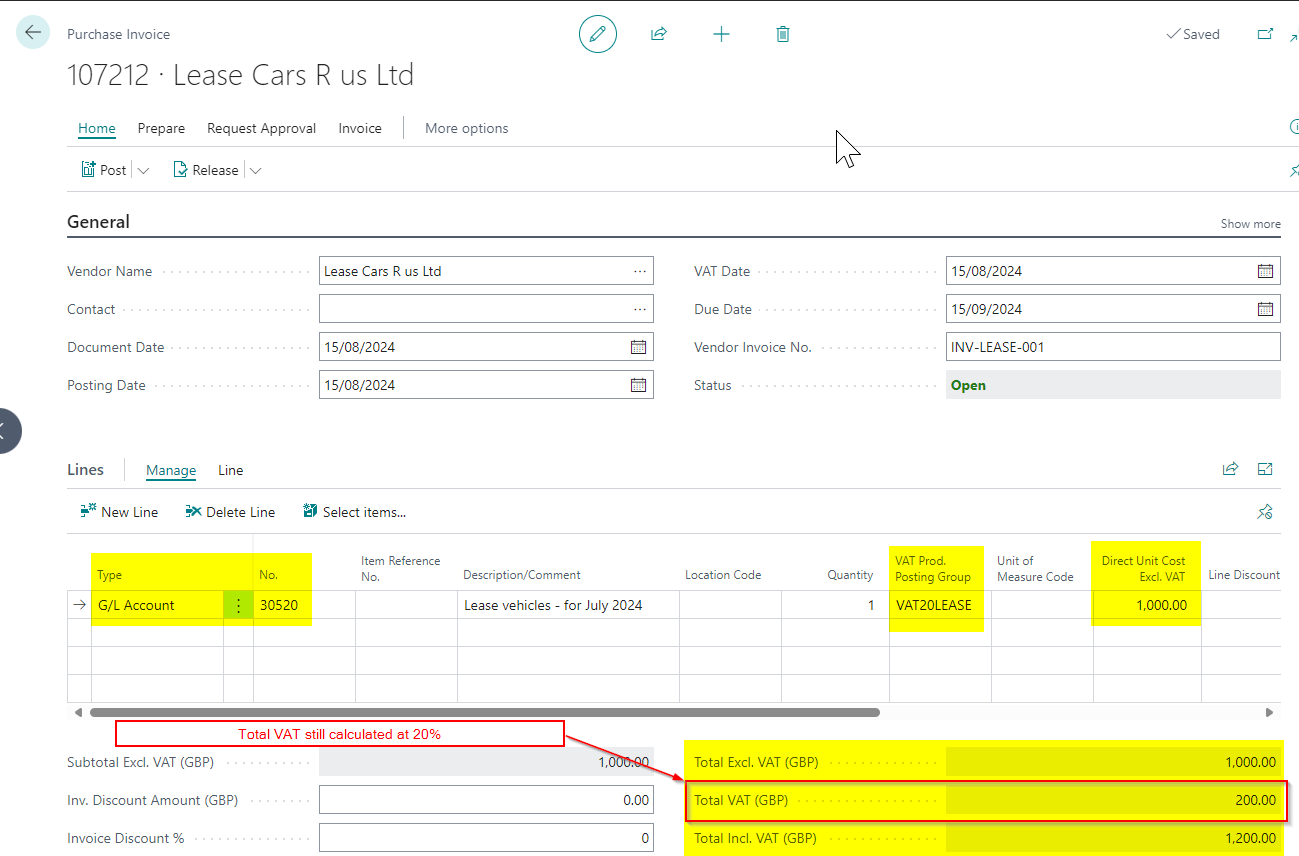Open edit mode via the pencil icon

597,33
